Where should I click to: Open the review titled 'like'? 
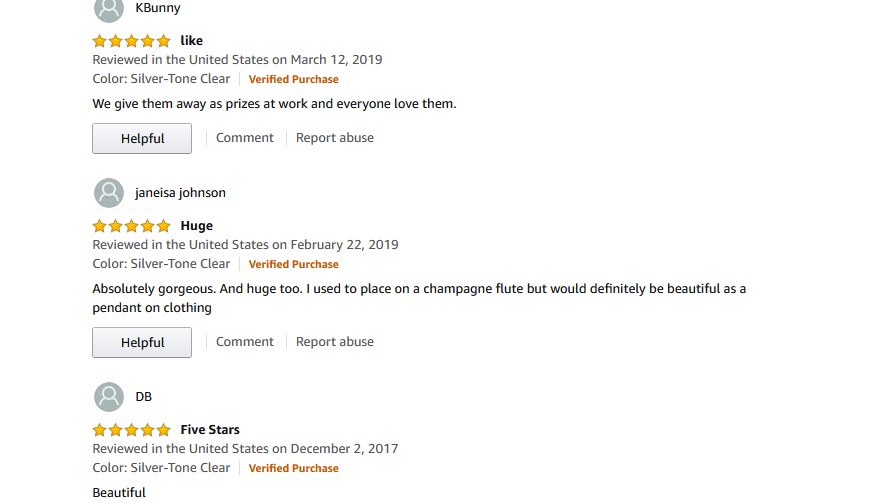click(x=192, y=41)
